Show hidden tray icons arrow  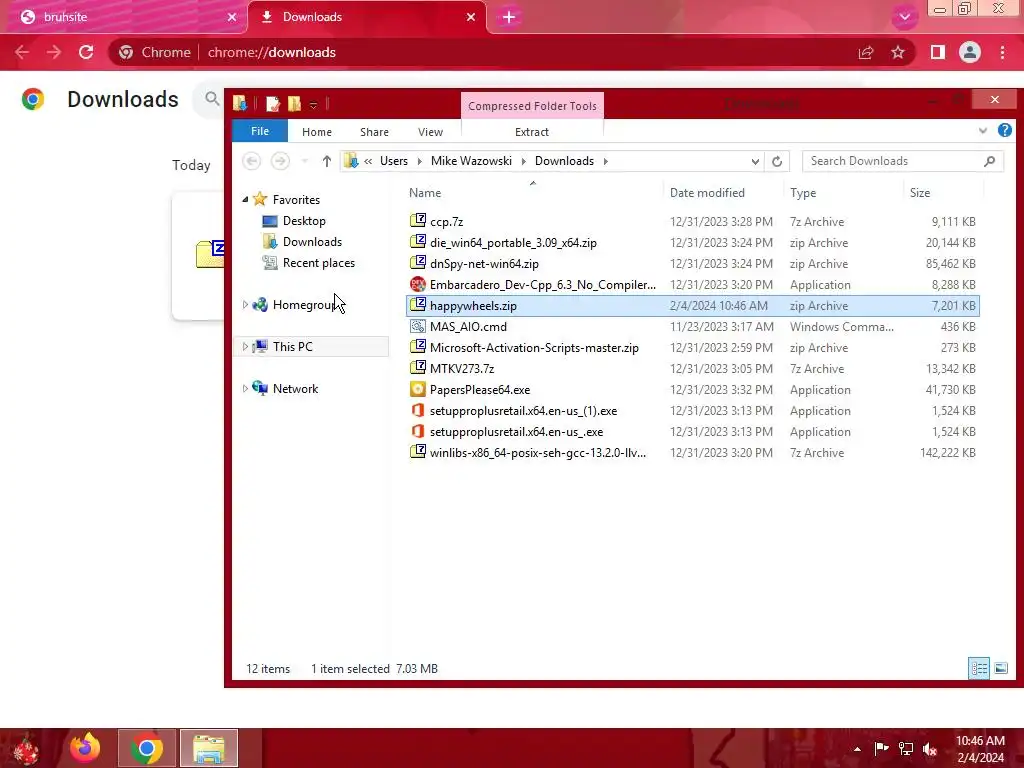pyautogui.click(x=857, y=748)
